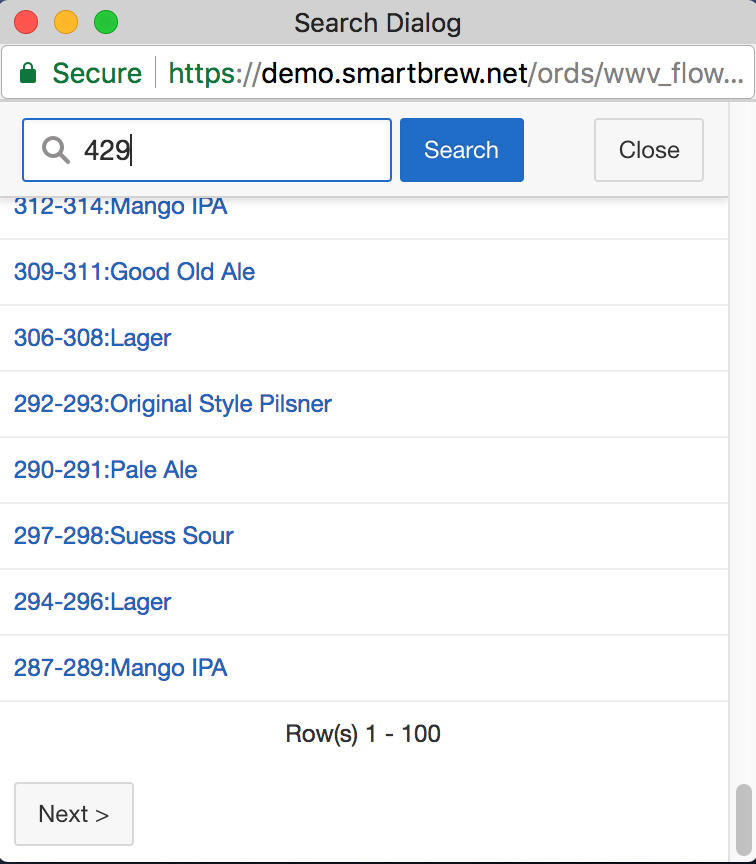This screenshot has height=864, width=756.
Task: Click the green padlock icon
Action: tap(28, 74)
